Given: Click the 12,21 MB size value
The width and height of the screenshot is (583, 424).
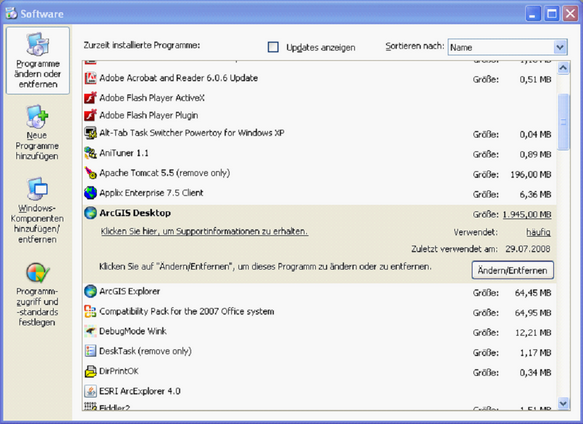Looking at the screenshot, I should 533,333.
